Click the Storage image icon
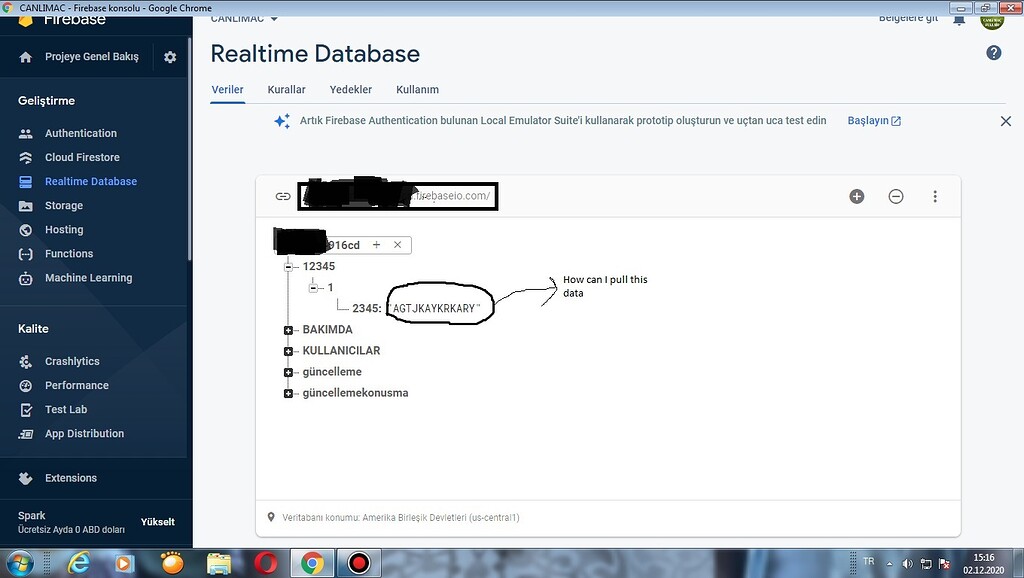 pyautogui.click(x=25, y=206)
